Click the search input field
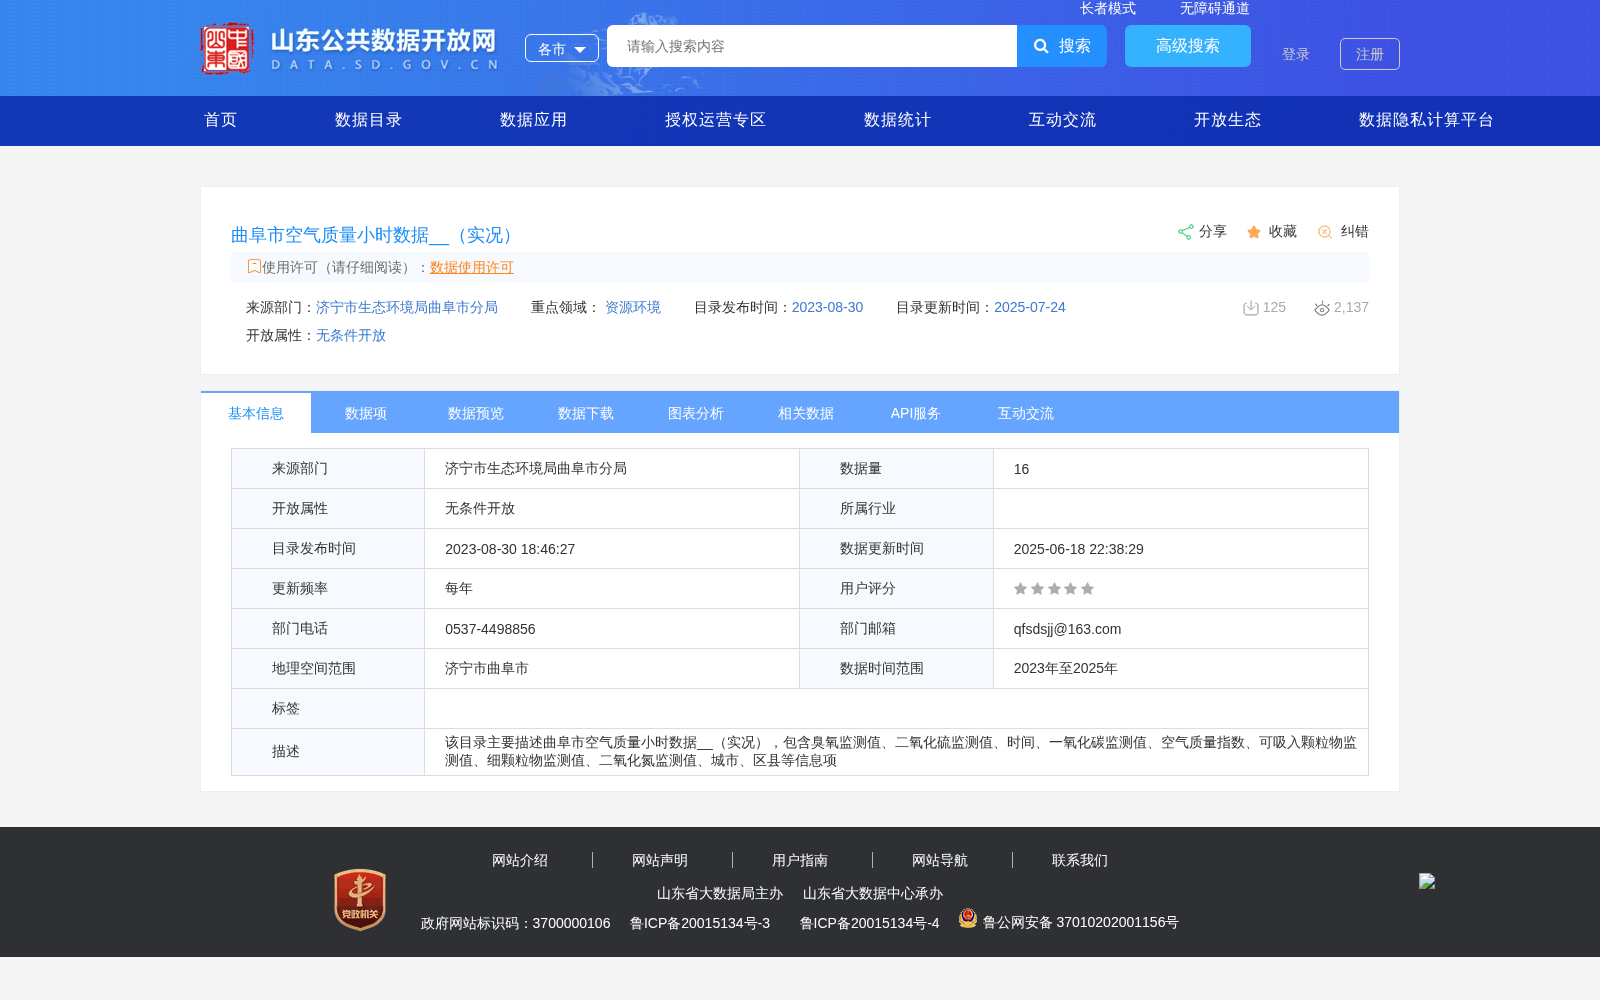Viewport: 1600px width, 1000px height. [812, 46]
